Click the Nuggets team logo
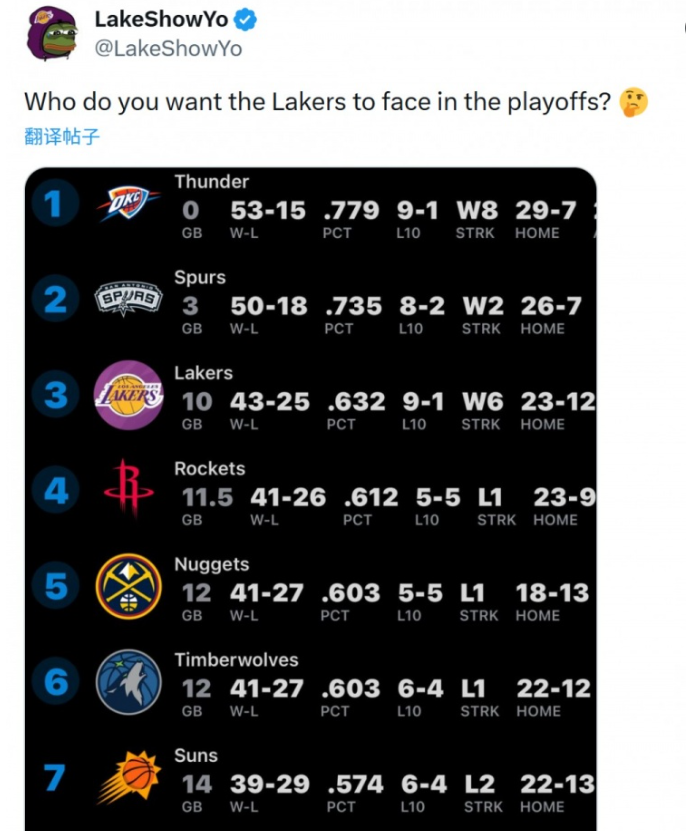This screenshot has height=831, width=686. [x=128, y=586]
